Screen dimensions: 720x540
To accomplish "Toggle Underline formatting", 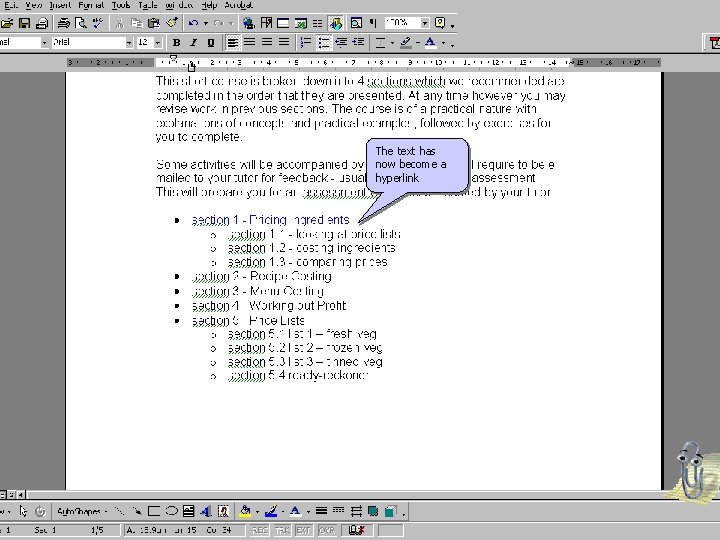I will [x=210, y=43].
